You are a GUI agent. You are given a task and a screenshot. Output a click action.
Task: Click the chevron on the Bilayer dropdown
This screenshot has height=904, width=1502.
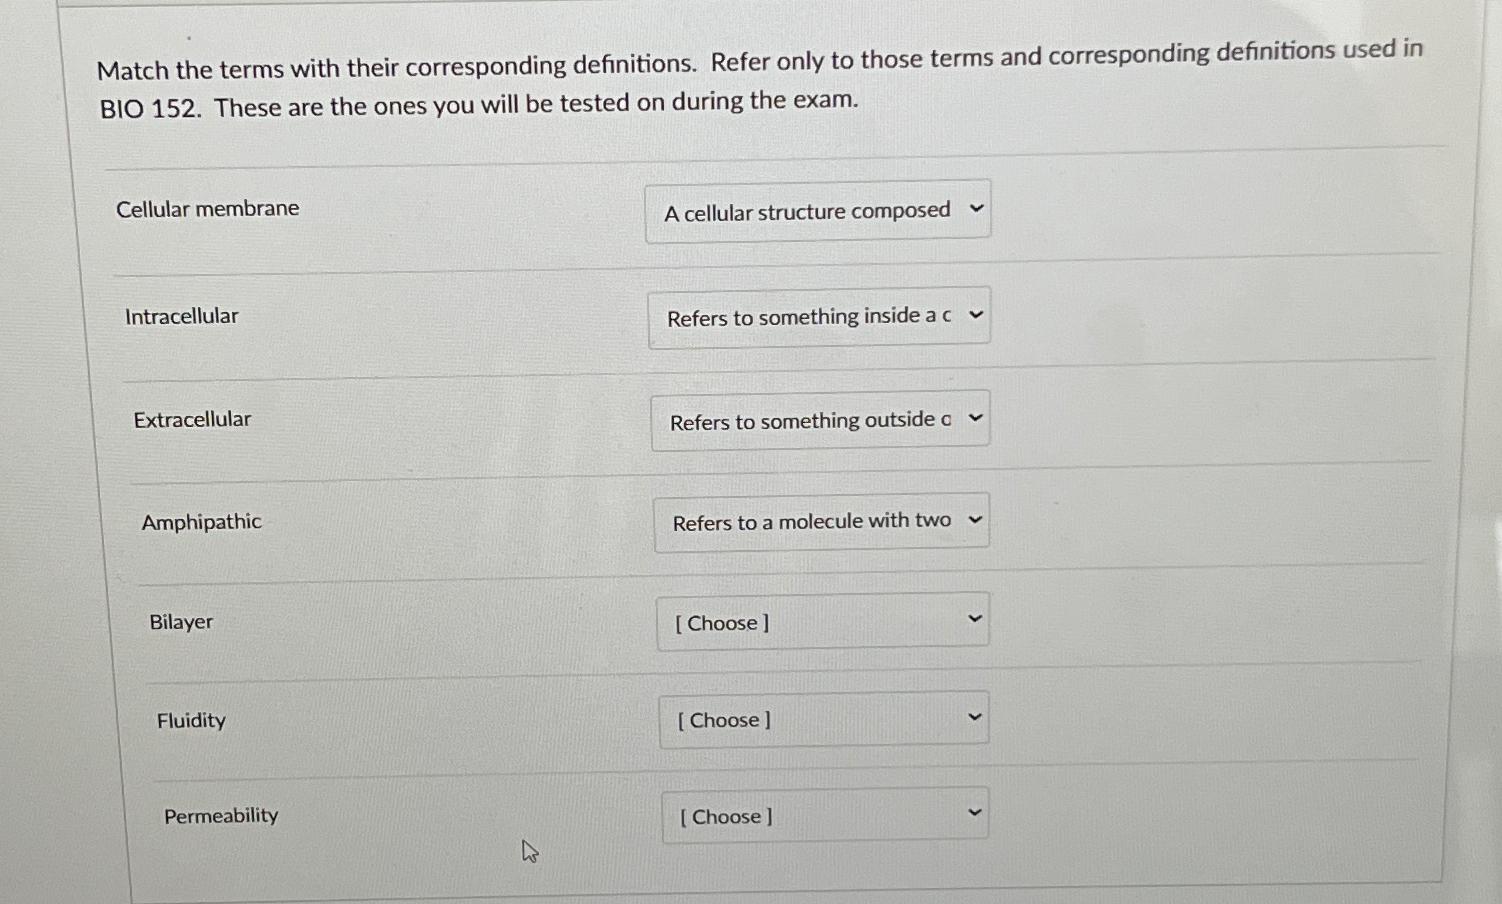pos(975,618)
